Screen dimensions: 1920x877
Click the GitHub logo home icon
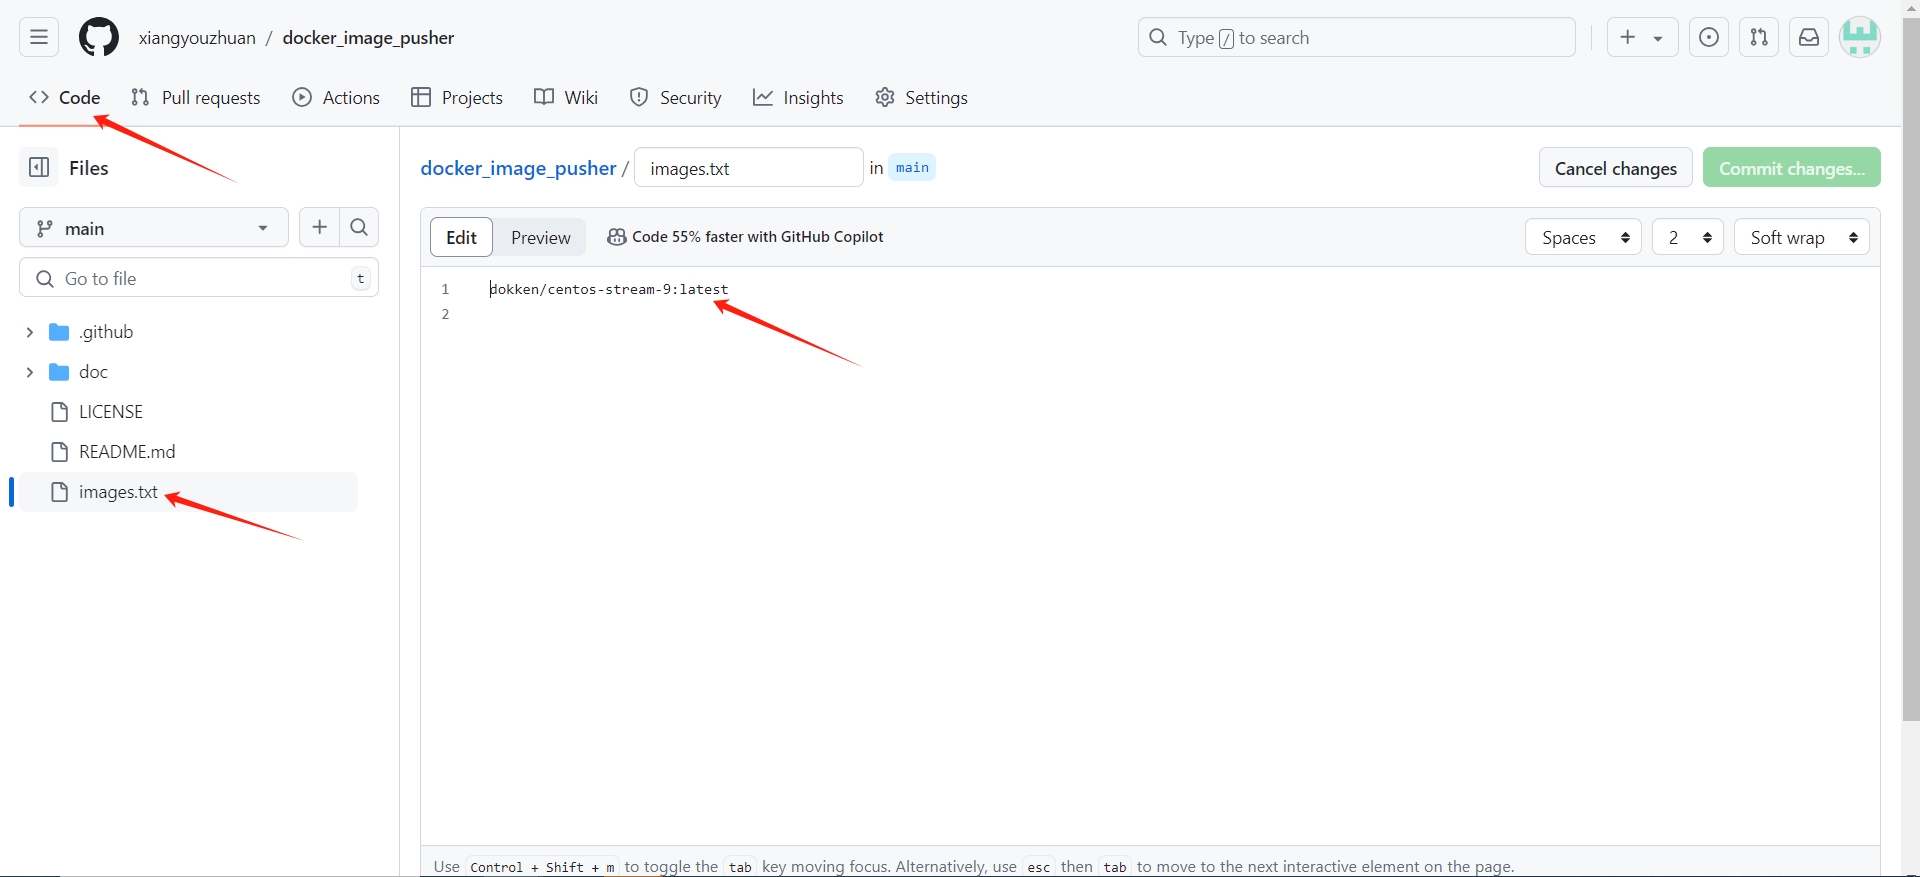pyautogui.click(x=99, y=38)
